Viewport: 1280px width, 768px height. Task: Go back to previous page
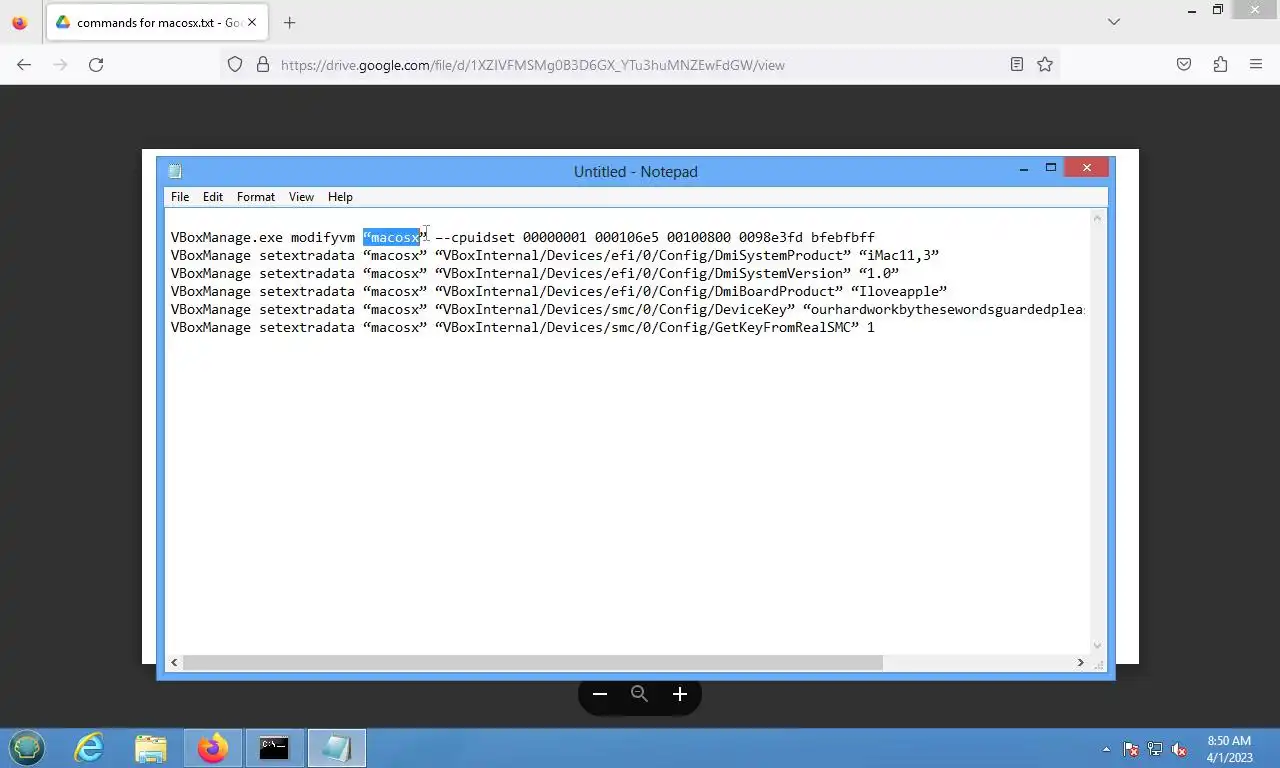point(24,65)
